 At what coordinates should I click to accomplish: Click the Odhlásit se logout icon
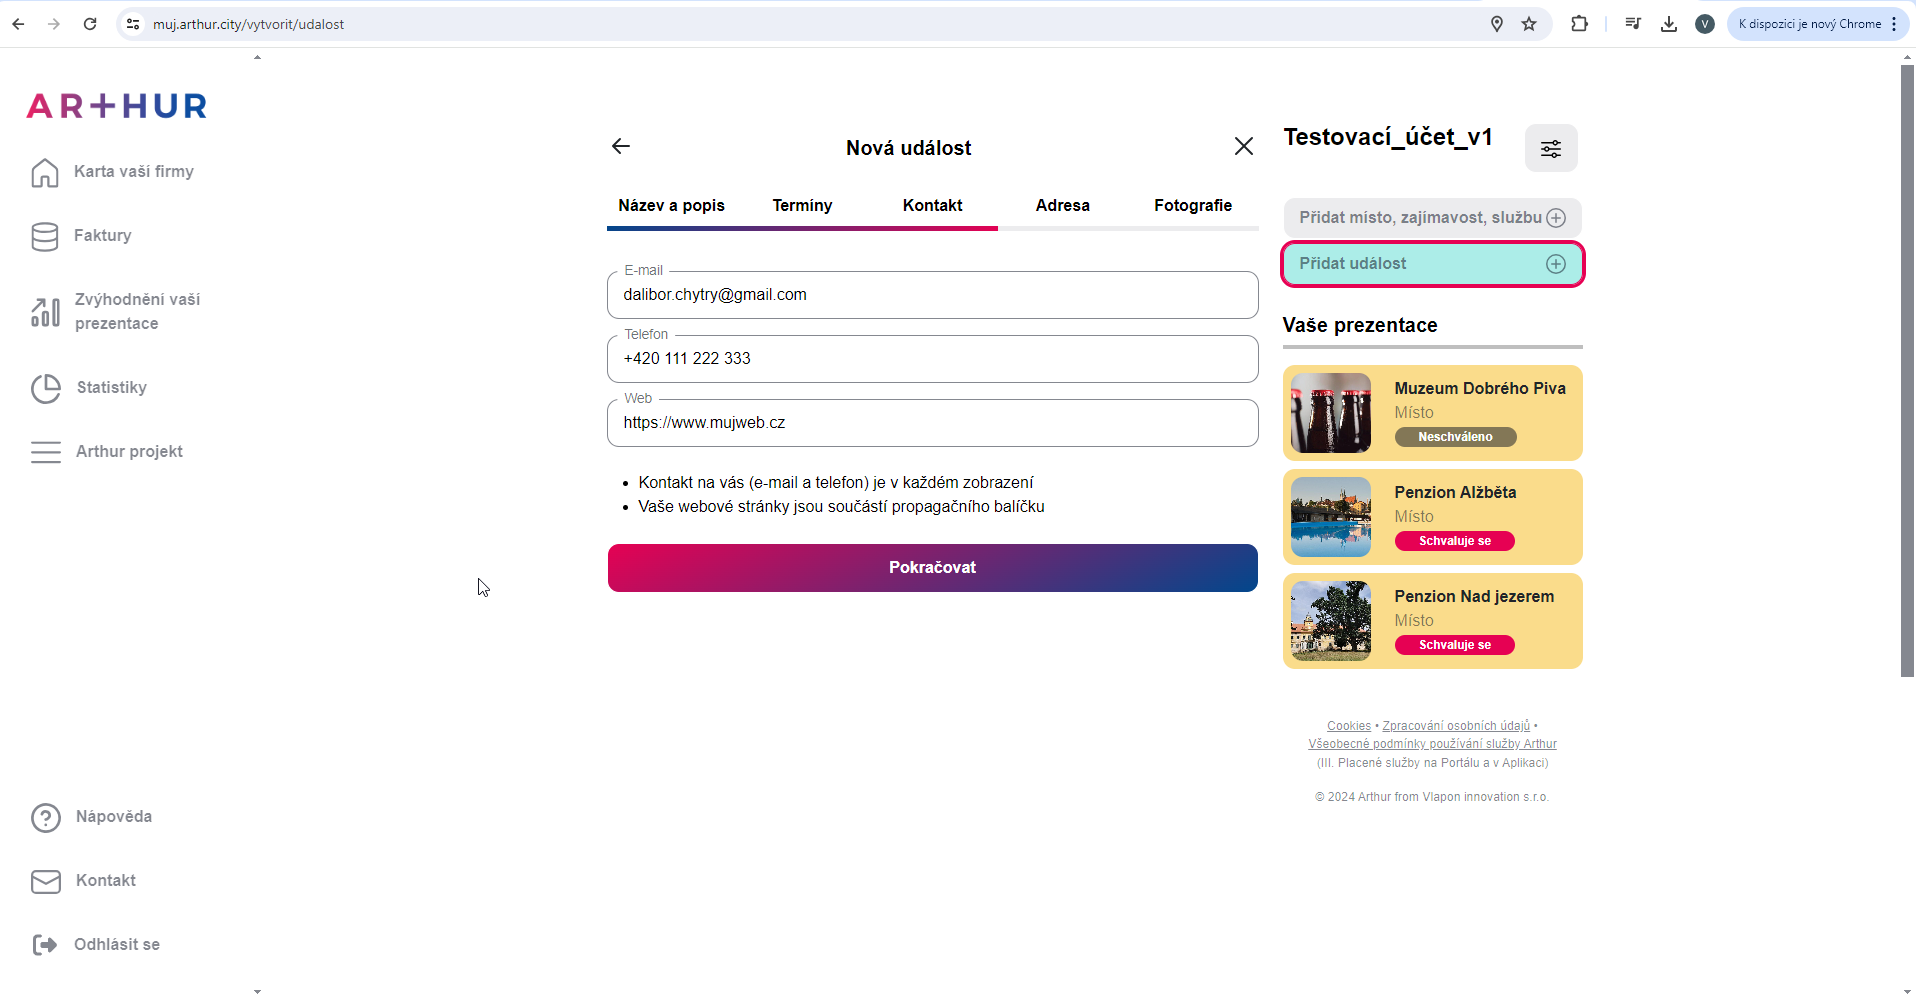pos(45,945)
